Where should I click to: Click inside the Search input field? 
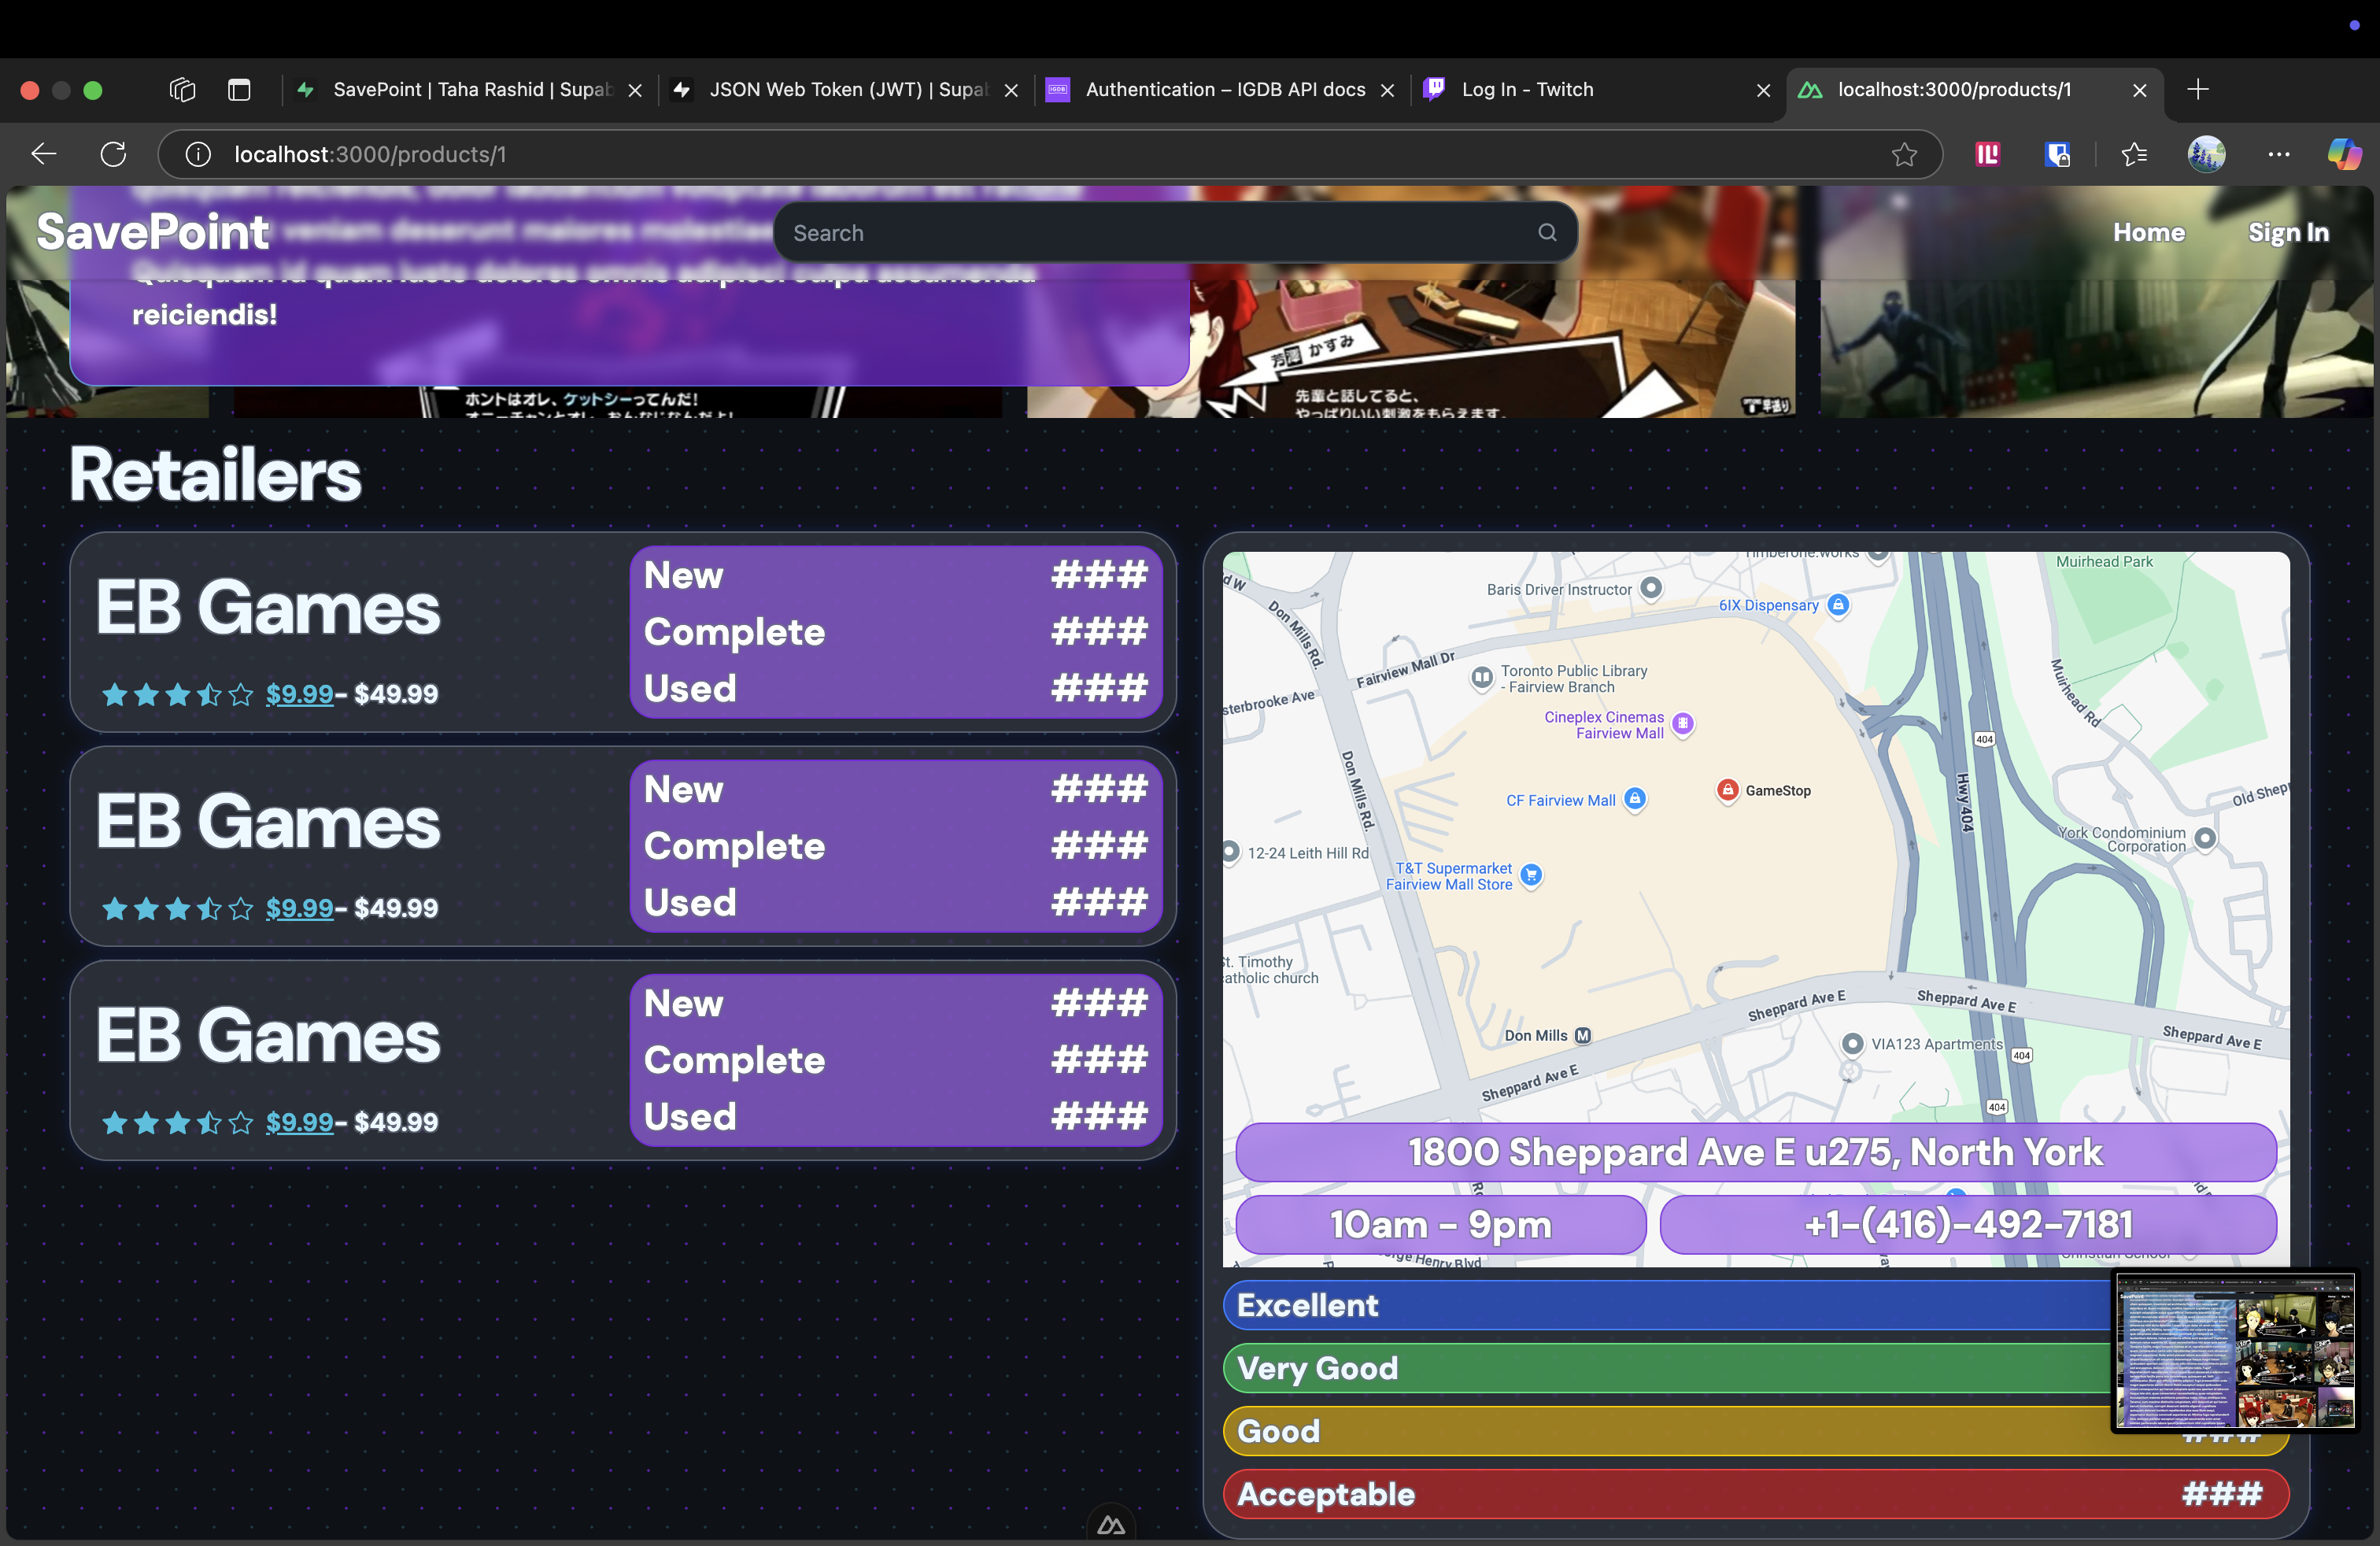point(1100,232)
